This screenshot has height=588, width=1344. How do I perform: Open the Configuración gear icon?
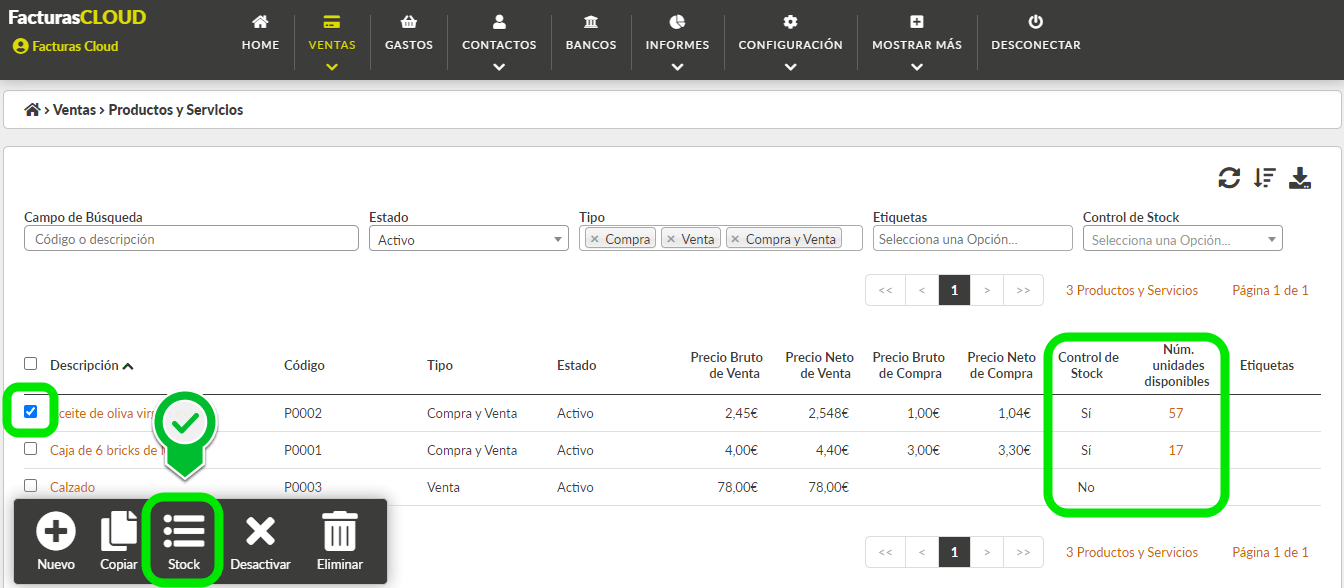coord(790,22)
